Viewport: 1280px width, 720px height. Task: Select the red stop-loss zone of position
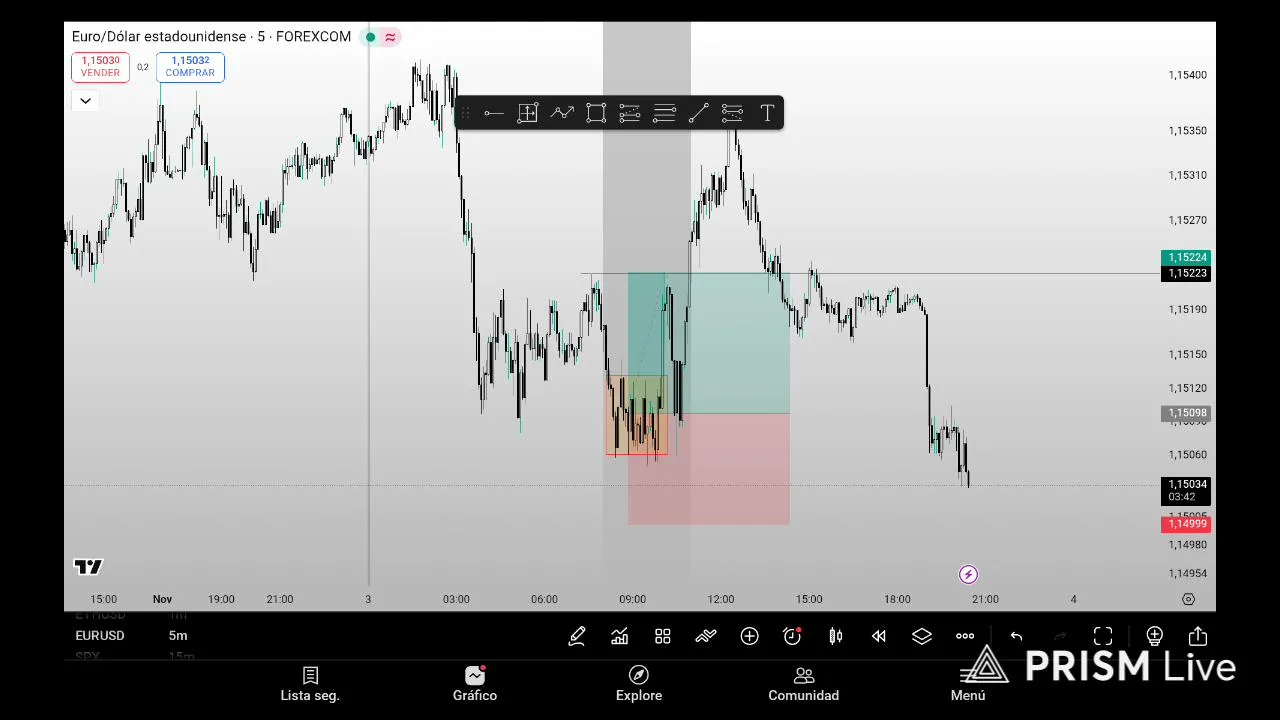coord(708,469)
